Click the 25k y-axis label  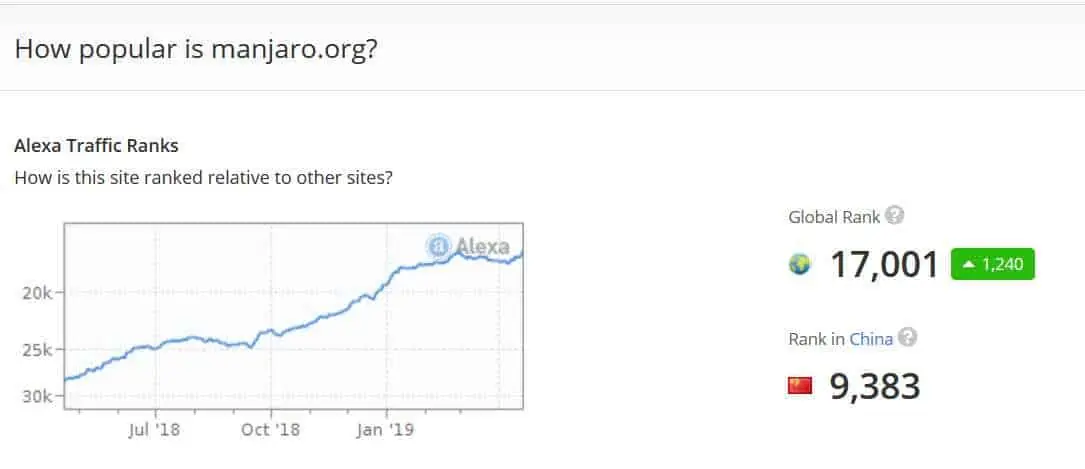[37, 350]
